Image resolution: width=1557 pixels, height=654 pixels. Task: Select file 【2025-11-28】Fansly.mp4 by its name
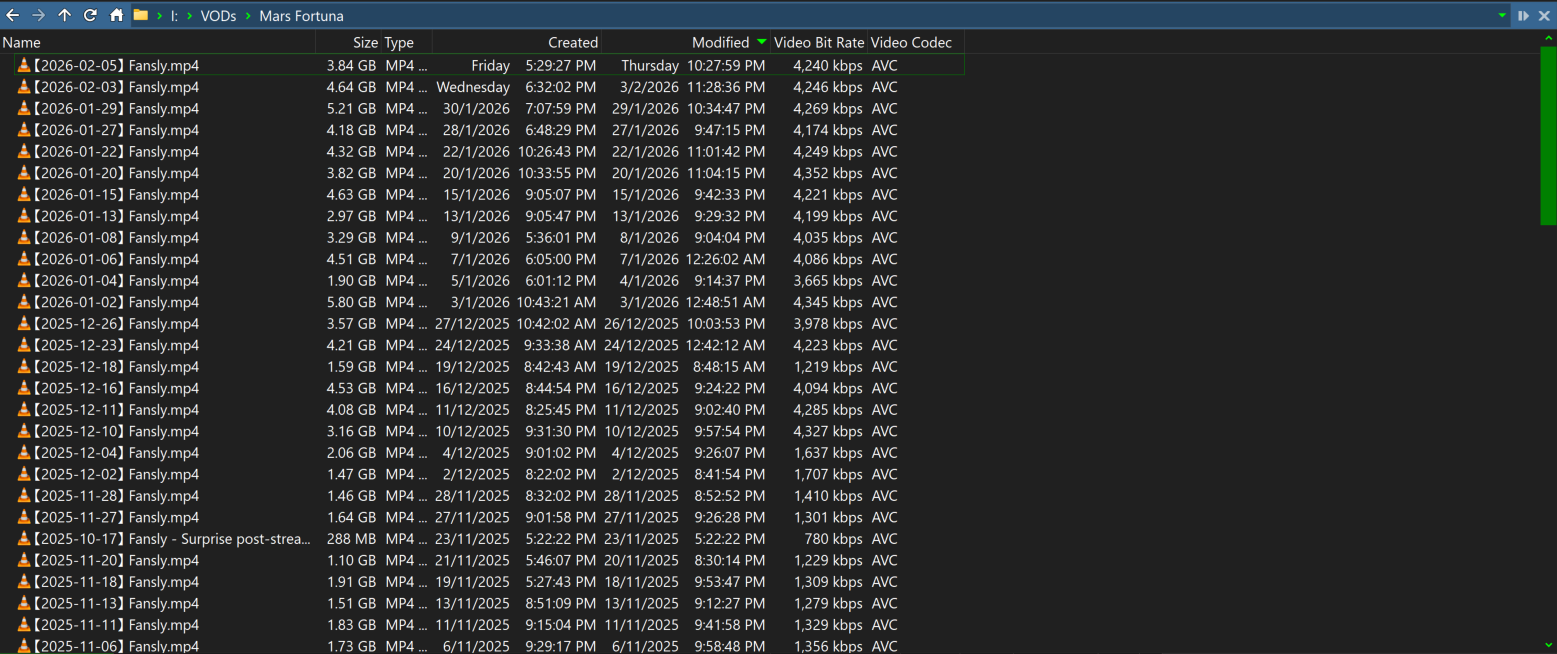[116, 496]
